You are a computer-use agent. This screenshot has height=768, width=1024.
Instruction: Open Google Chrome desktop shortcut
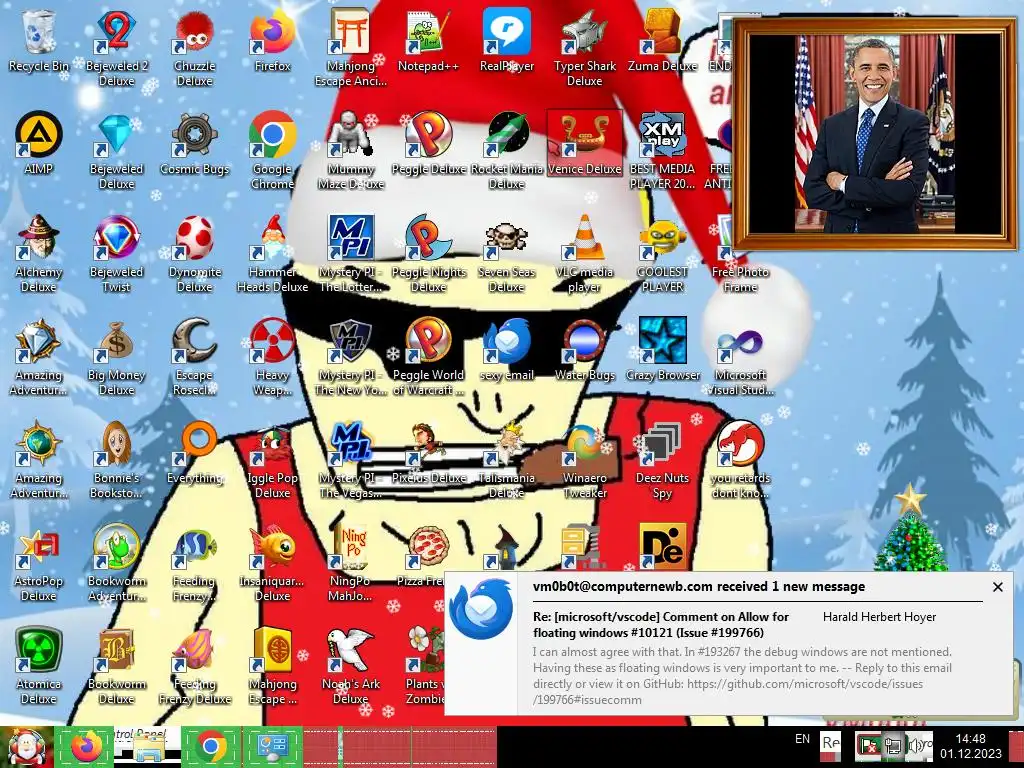[x=272, y=150]
